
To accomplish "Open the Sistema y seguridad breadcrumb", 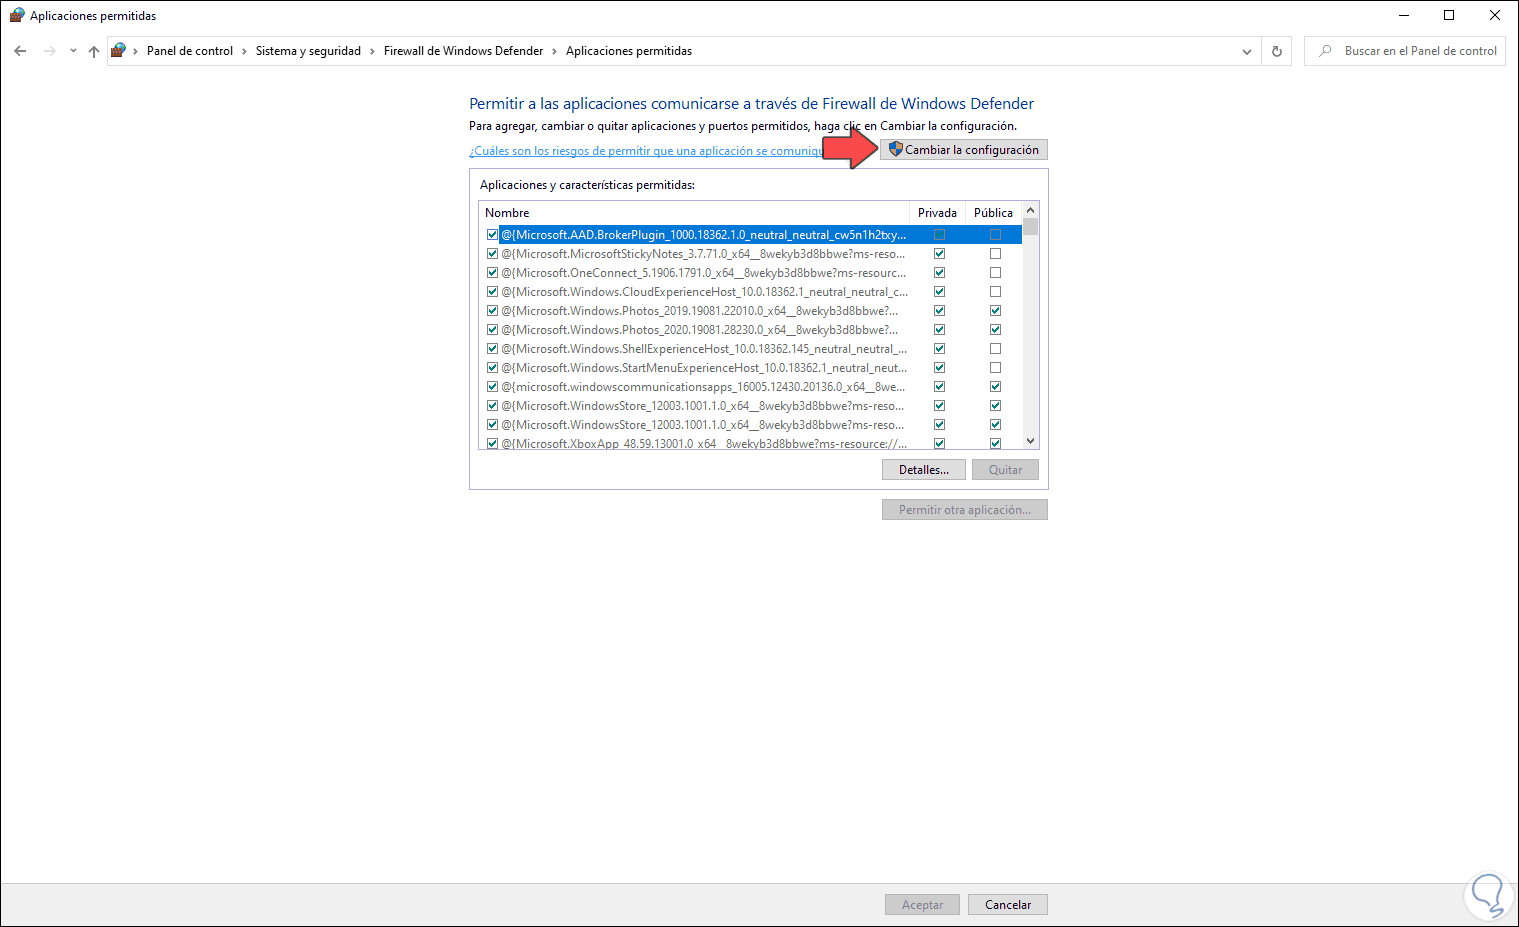I will (308, 51).
